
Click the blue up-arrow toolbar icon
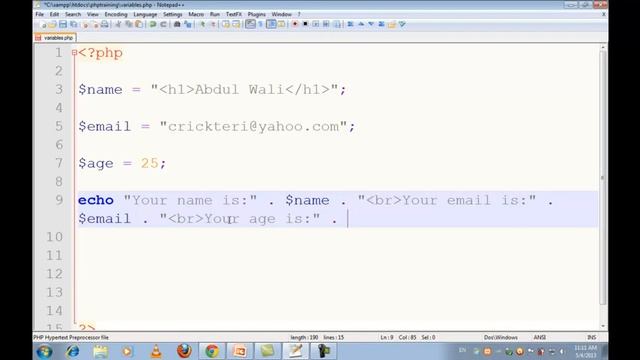click(361, 24)
